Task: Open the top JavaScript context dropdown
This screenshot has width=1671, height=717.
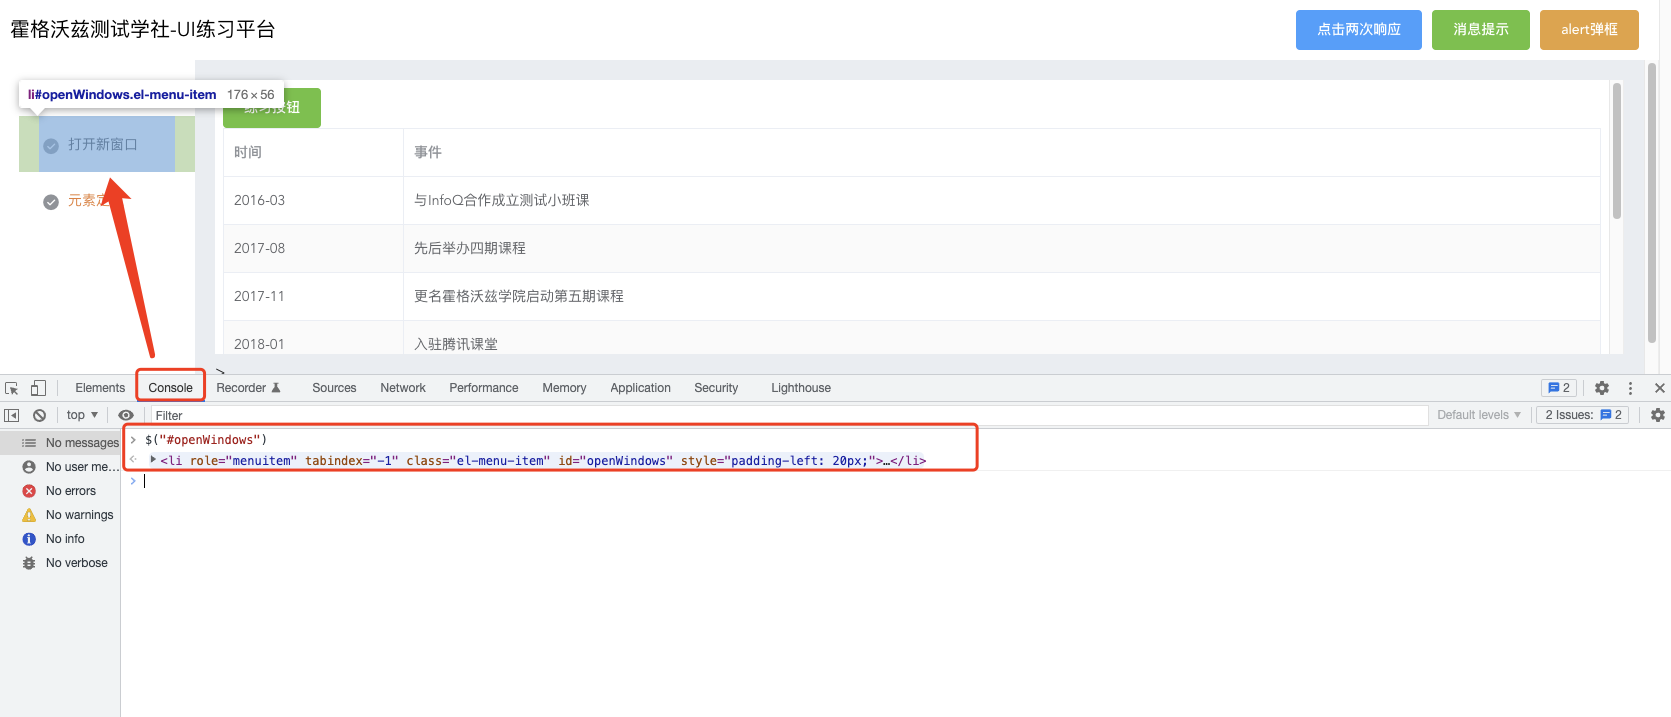Action: click(x=82, y=415)
